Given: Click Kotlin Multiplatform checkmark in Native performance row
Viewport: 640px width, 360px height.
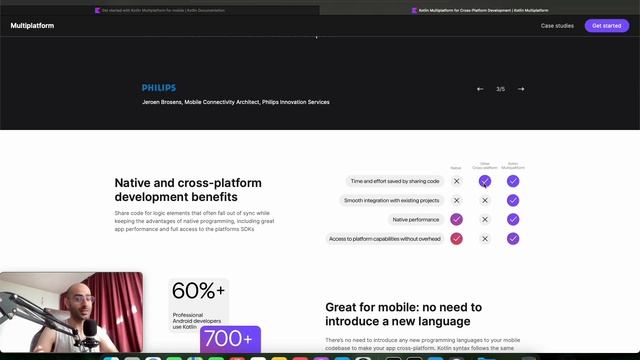Looking at the screenshot, I should [513, 220].
